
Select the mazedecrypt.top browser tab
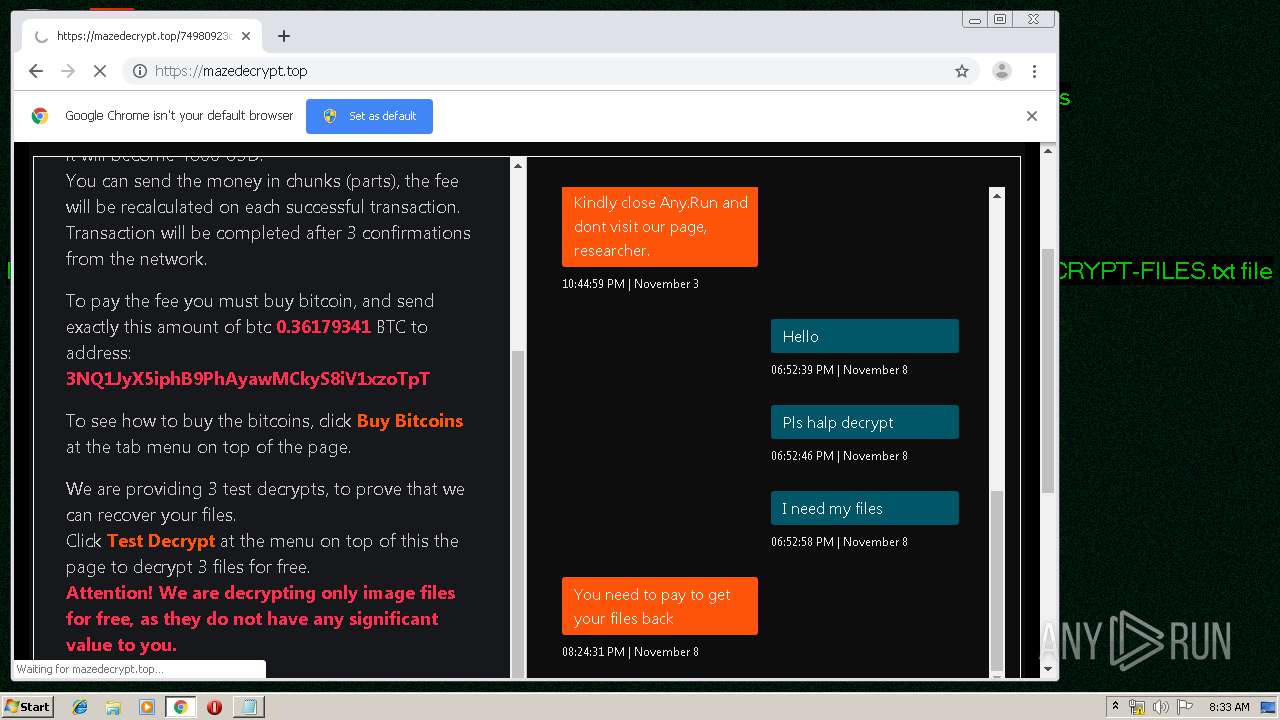142,36
